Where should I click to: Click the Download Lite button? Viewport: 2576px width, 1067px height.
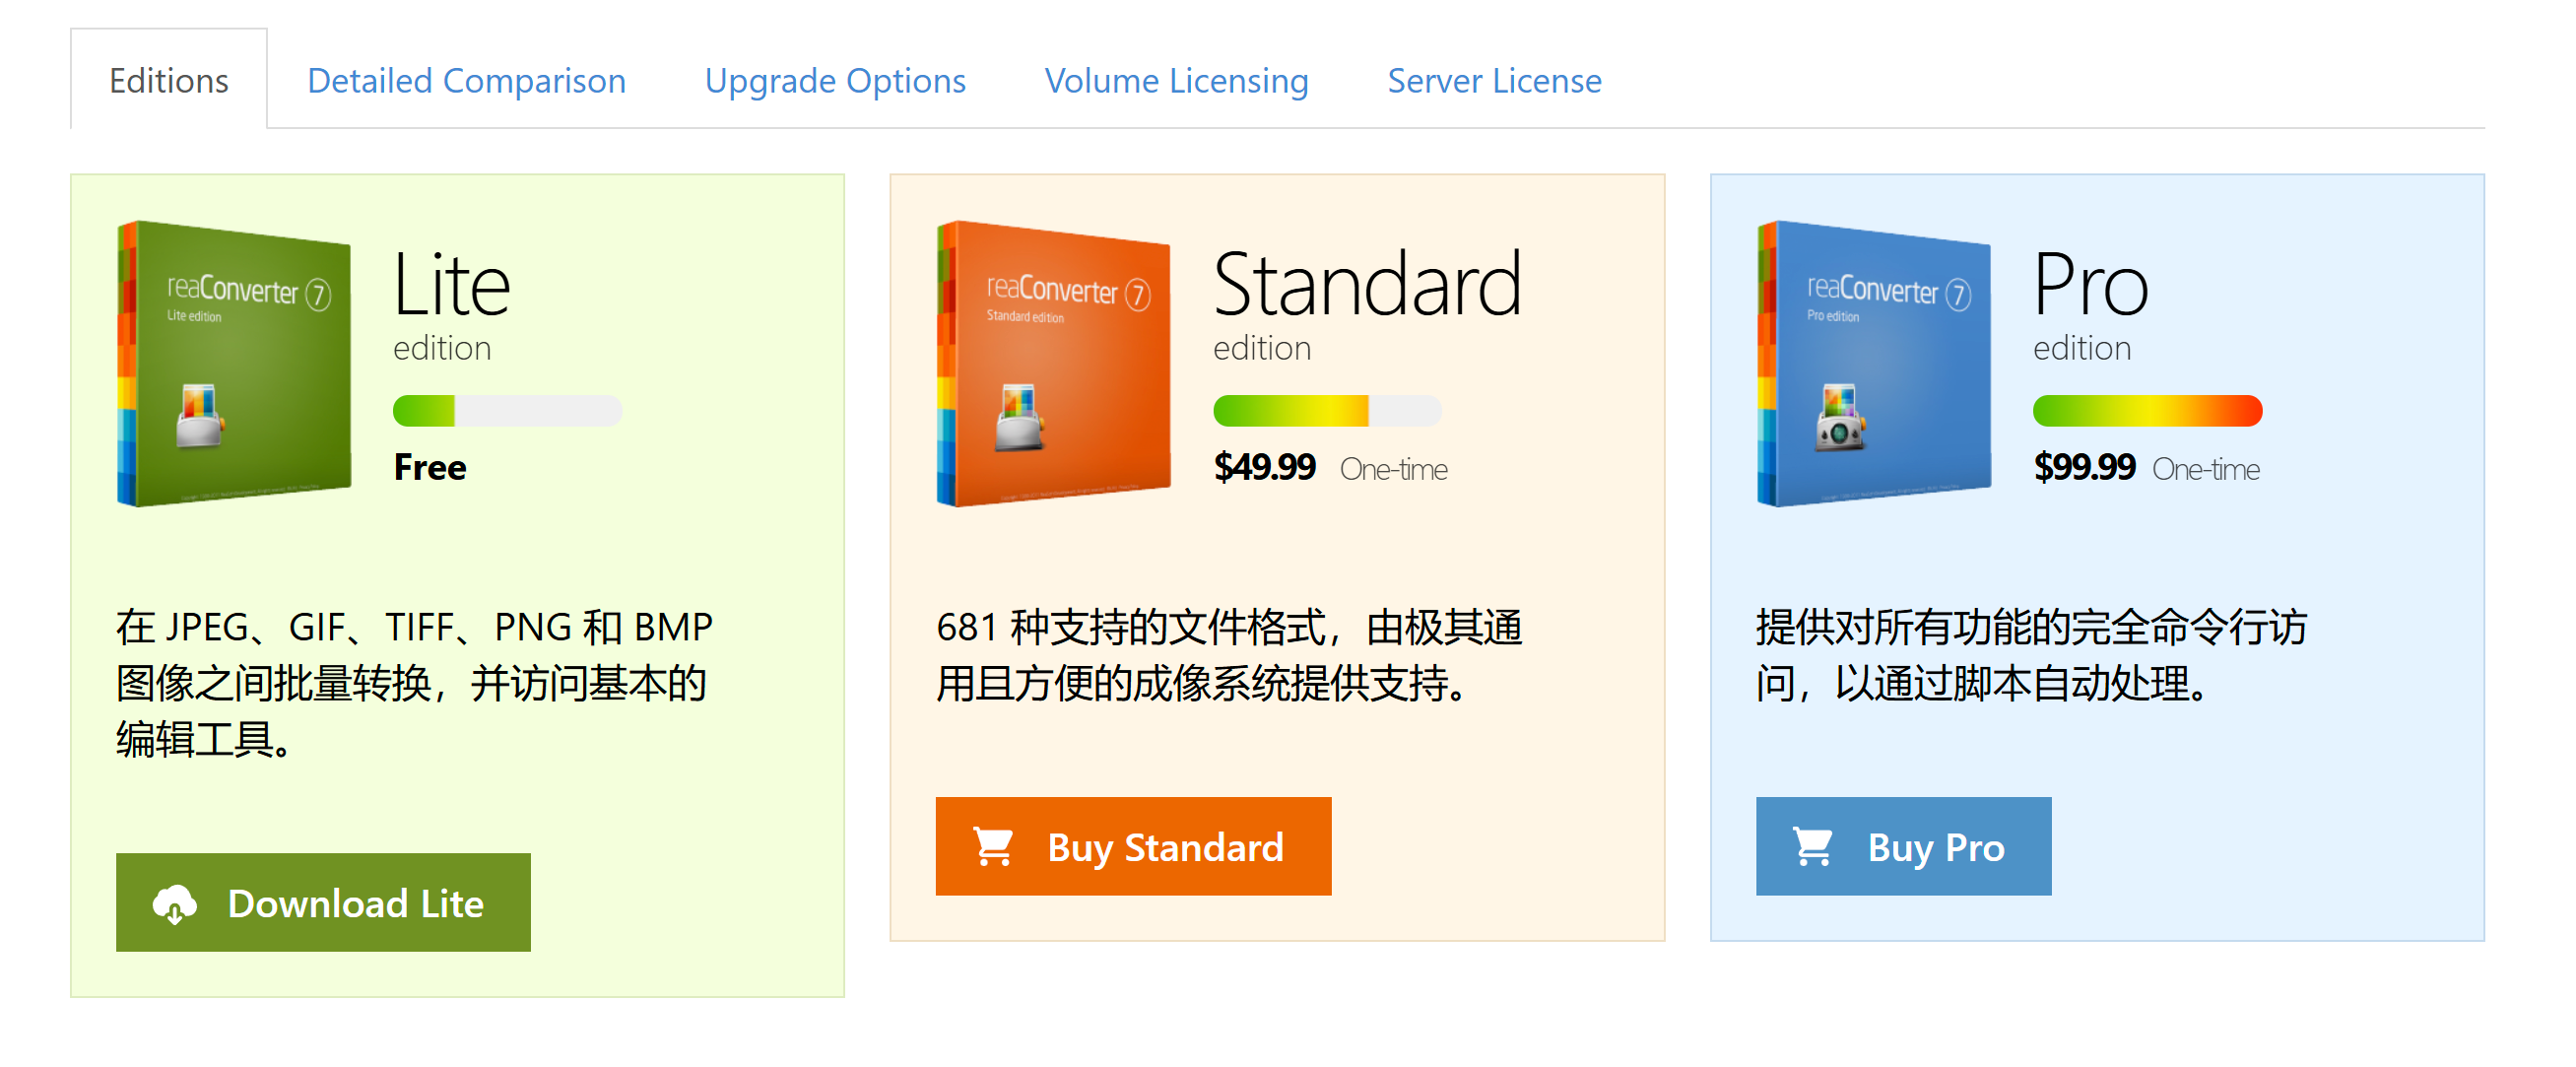pos(322,903)
